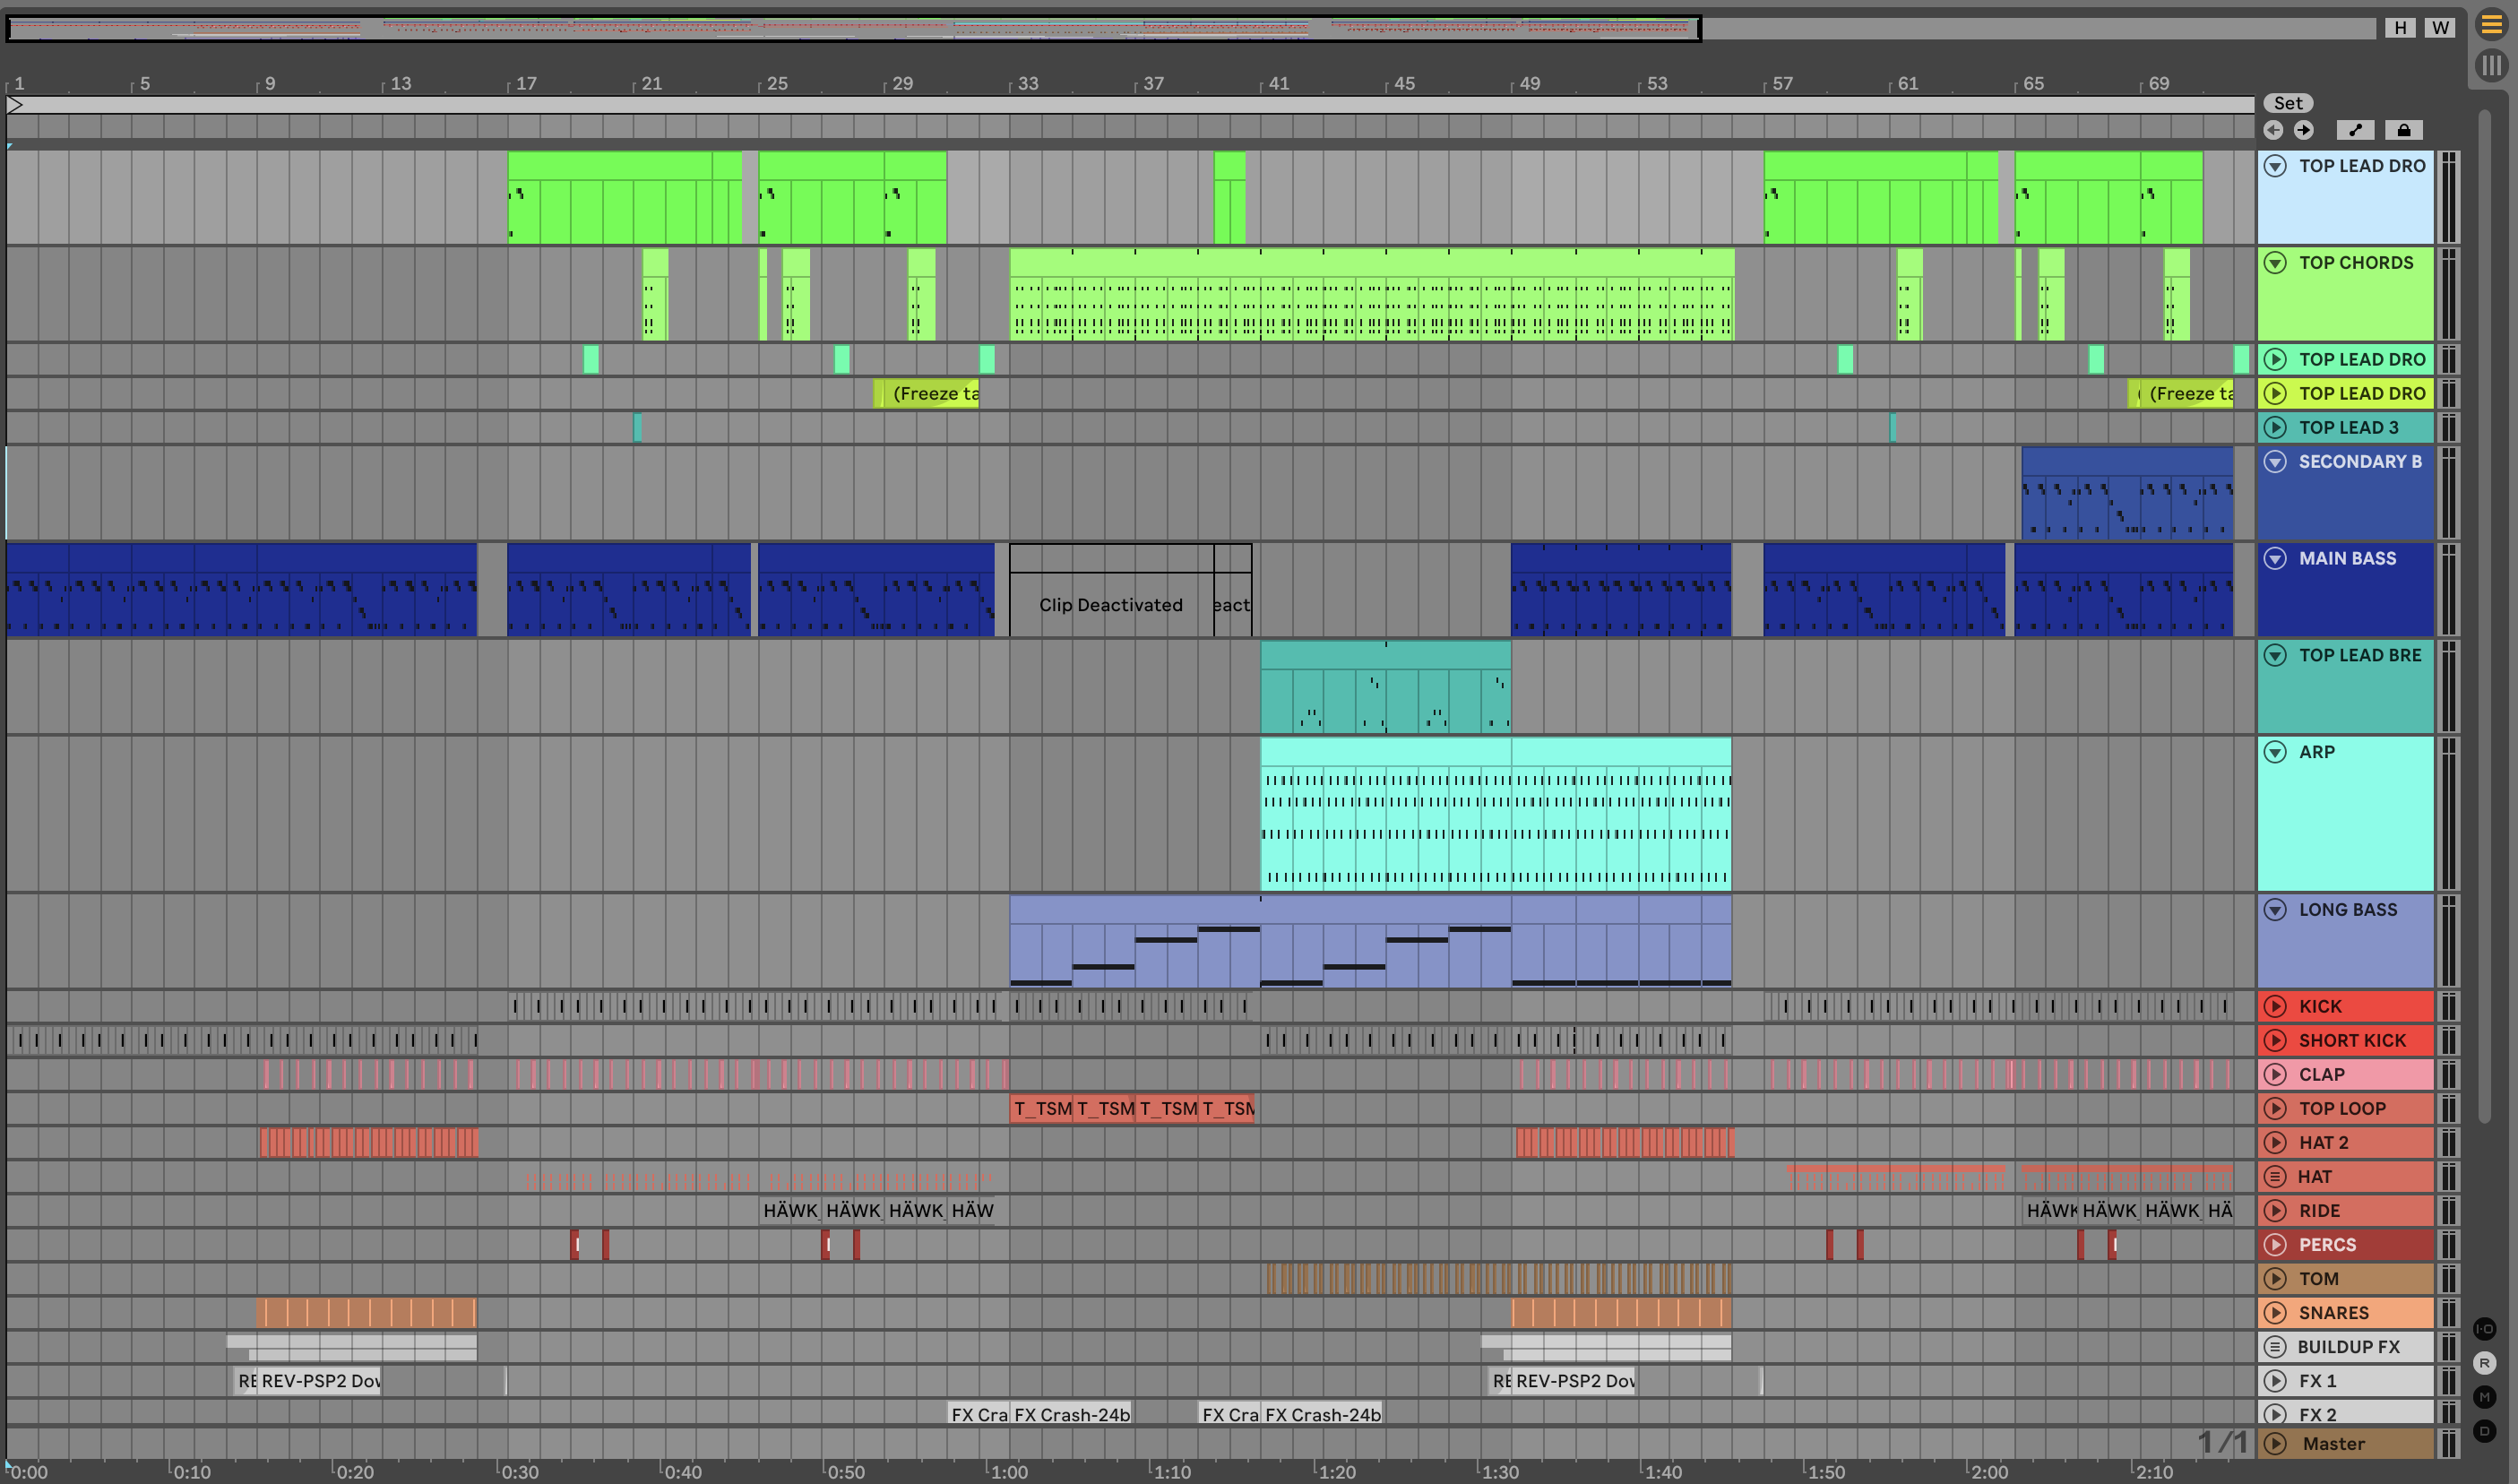This screenshot has height=1484, width=2518.
Task: Click the arrangement overview strip at top
Action: pyautogui.click(x=1190, y=28)
